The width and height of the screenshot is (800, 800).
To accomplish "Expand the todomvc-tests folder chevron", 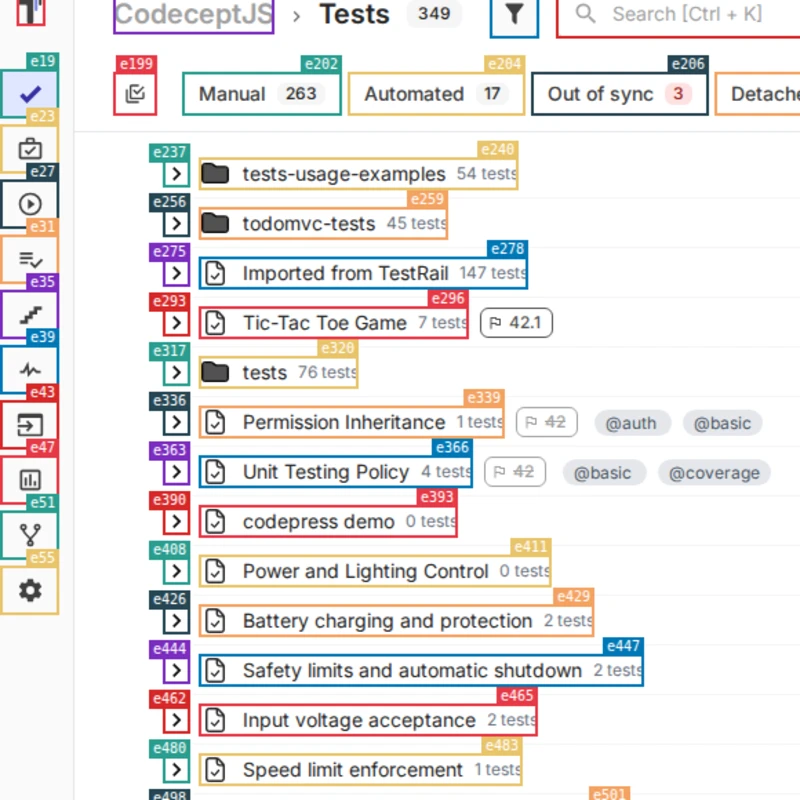I will pos(177,223).
